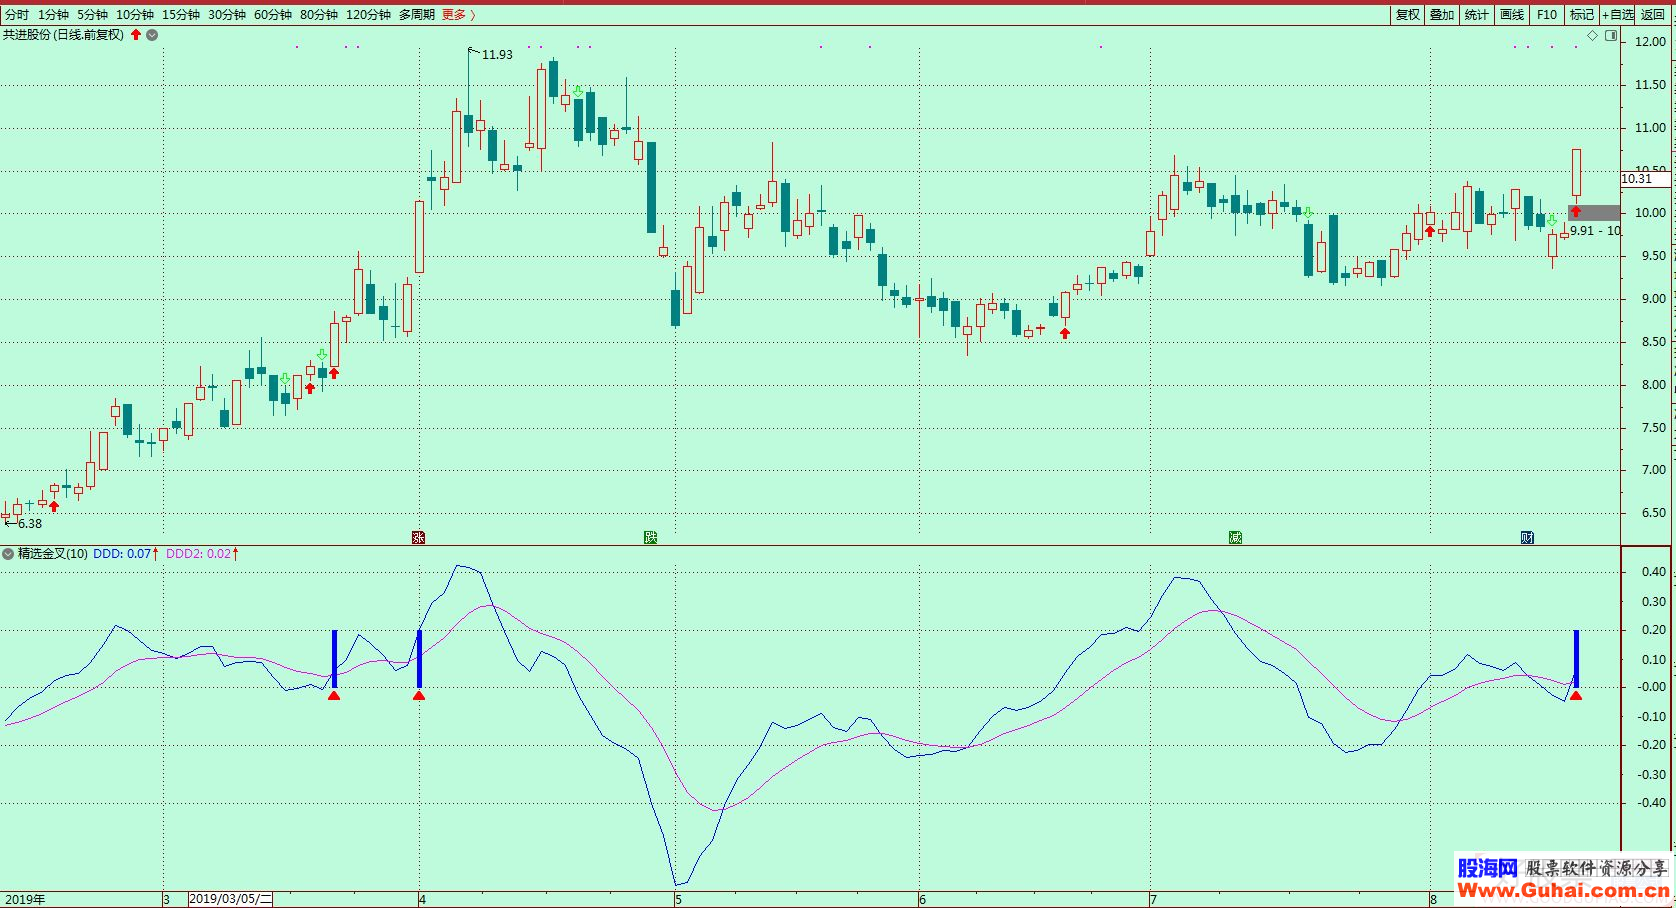
Task: Click the green sell arrow near 11.50 peak
Action: [578, 91]
